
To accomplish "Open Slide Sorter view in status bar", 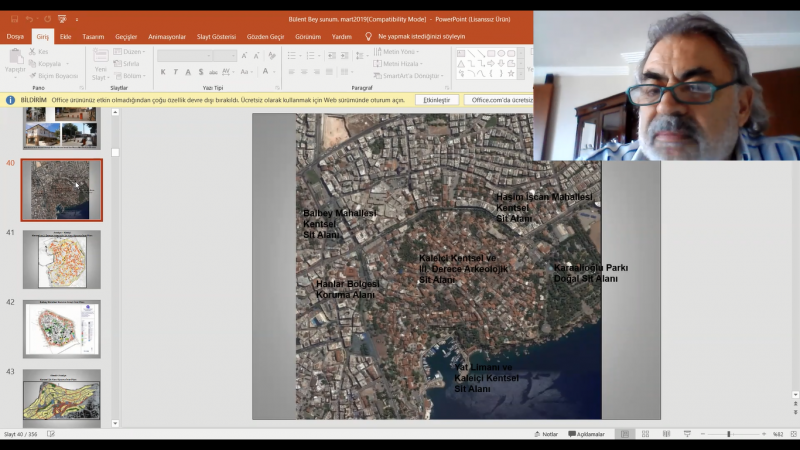I will [645, 434].
